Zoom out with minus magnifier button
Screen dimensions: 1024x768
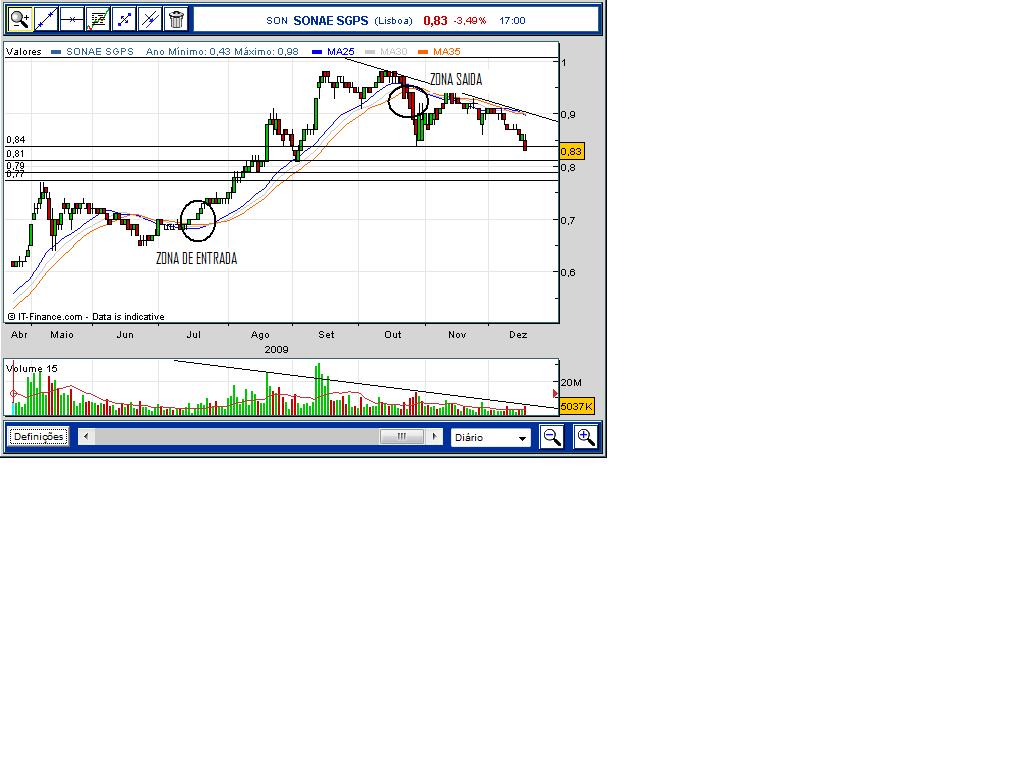click(552, 437)
